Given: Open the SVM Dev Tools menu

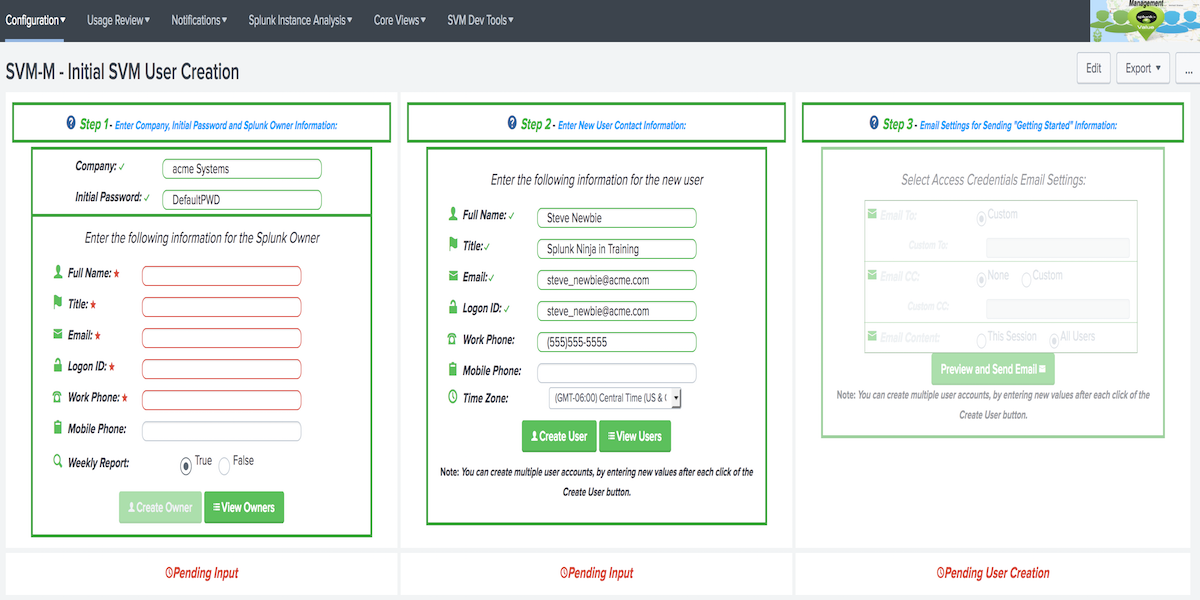Looking at the screenshot, I should [x=480, y=20].
